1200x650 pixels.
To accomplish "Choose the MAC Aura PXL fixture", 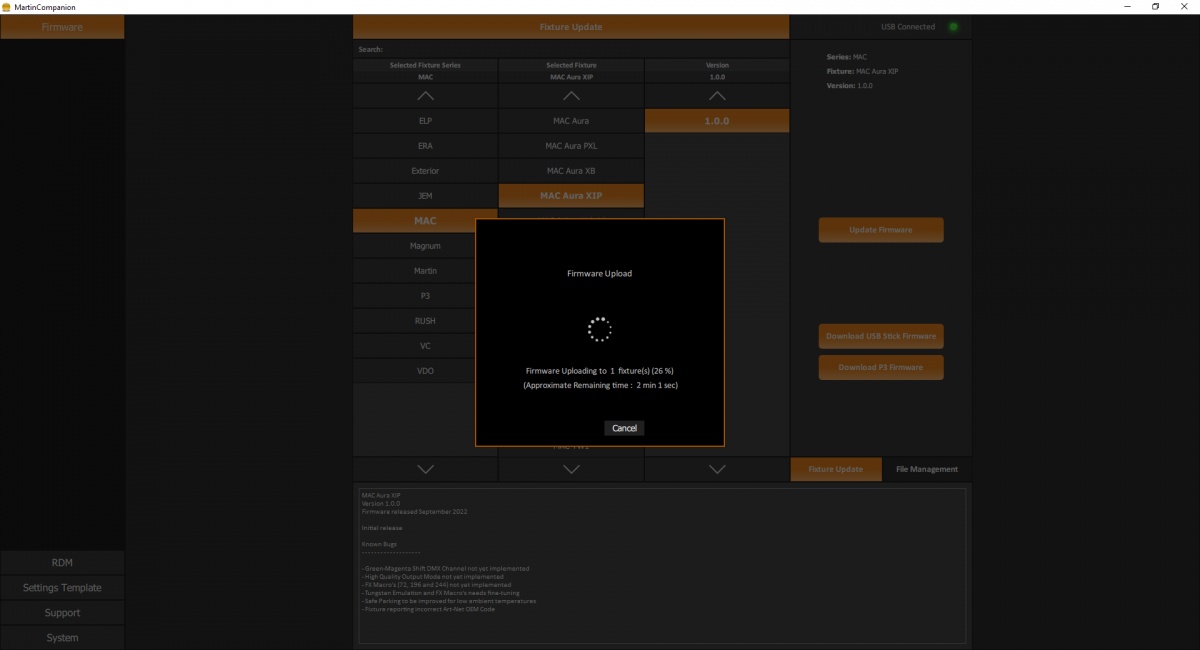I will point(571,146).
